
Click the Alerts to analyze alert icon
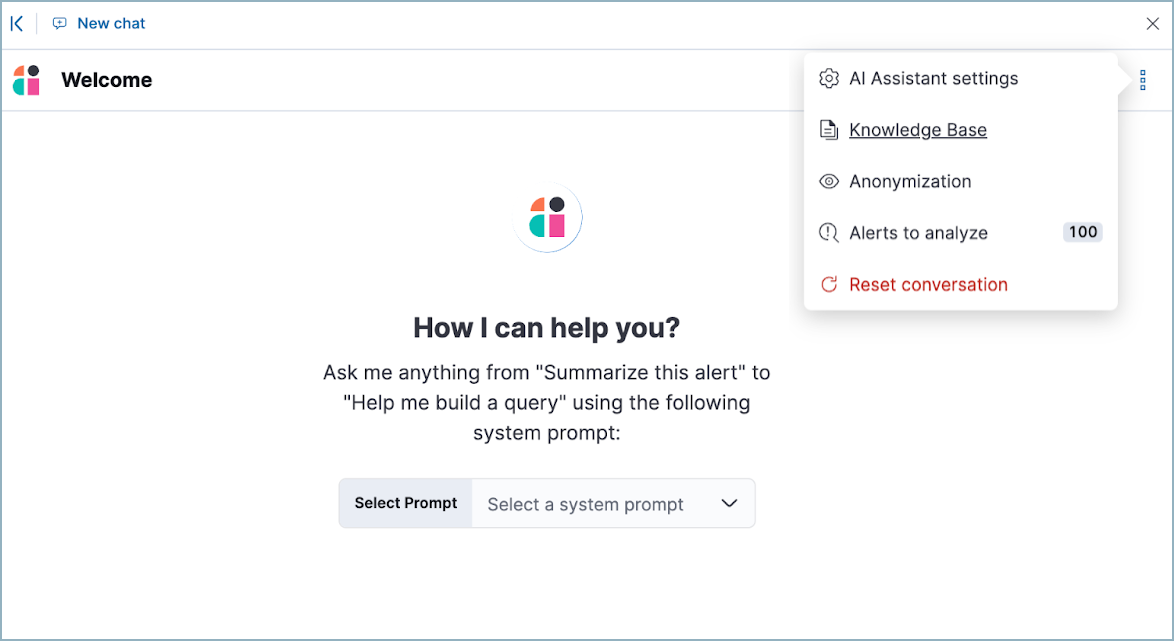coord(829,232)
